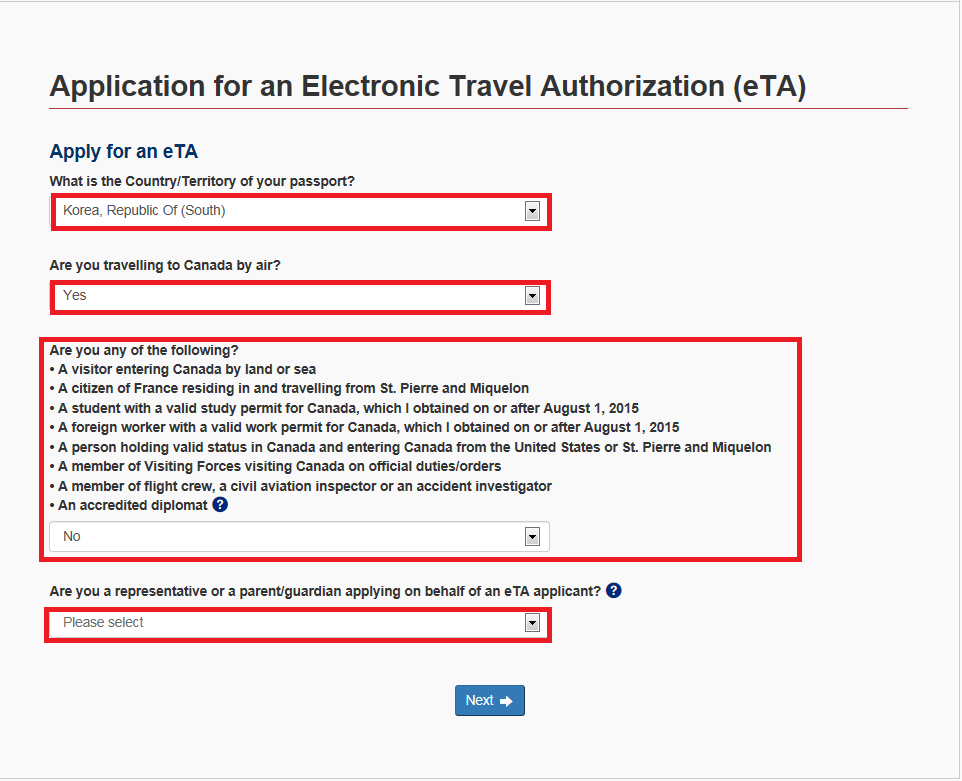This screenshot has width=962, height=781.
Task: Open the Country/Territory of passport dropdown
Action: pyautogui.click(x=301, y=211)
